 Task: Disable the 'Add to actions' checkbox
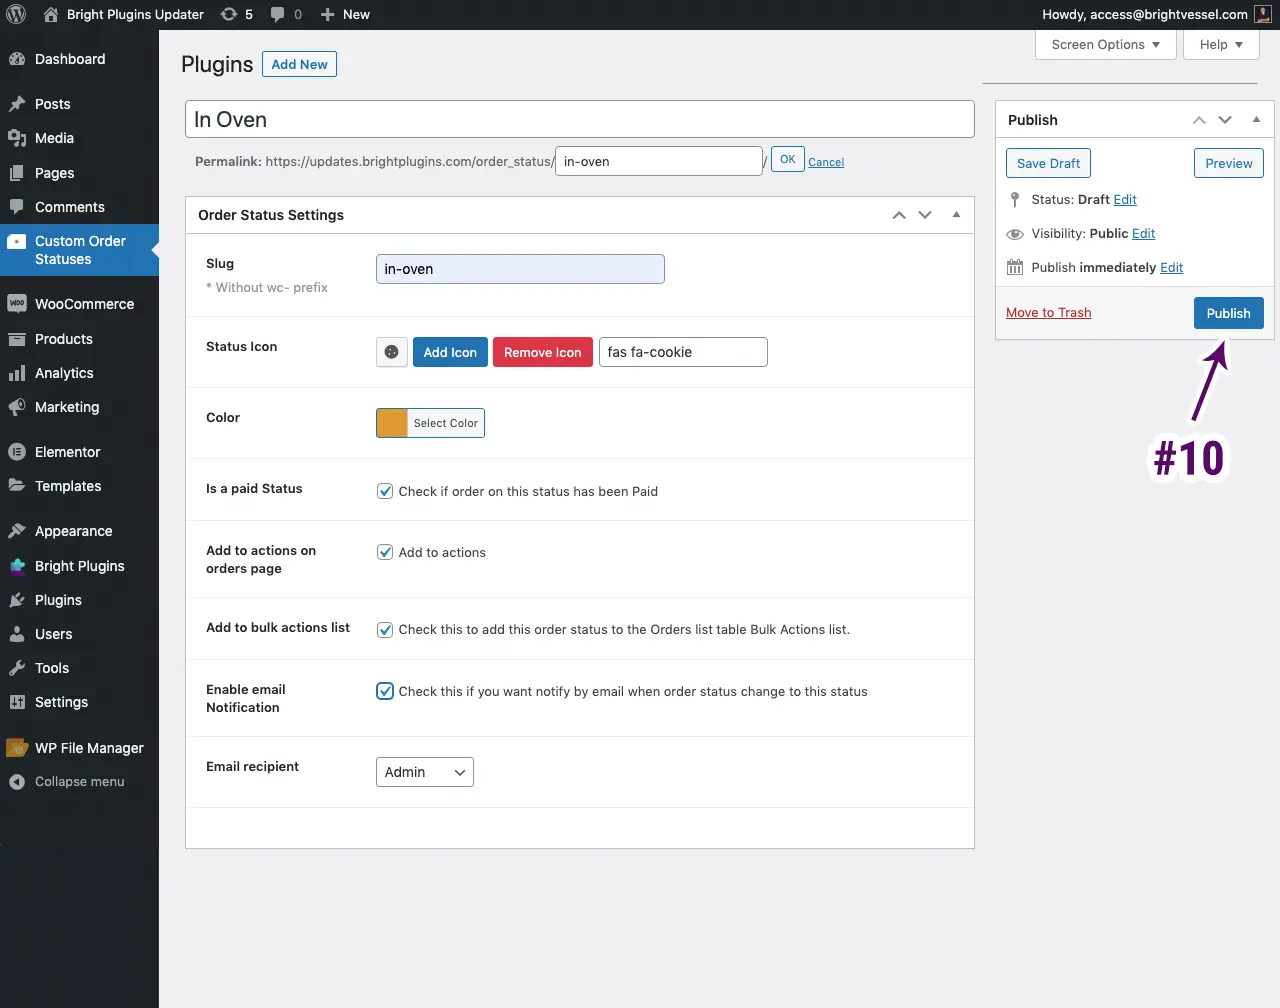(385, 552)
